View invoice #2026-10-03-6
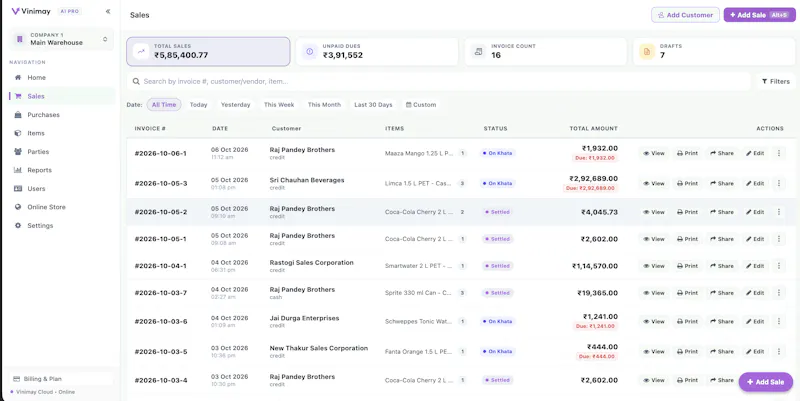The width and height of the screenshot is (800, 401). (x=654, y=321)
